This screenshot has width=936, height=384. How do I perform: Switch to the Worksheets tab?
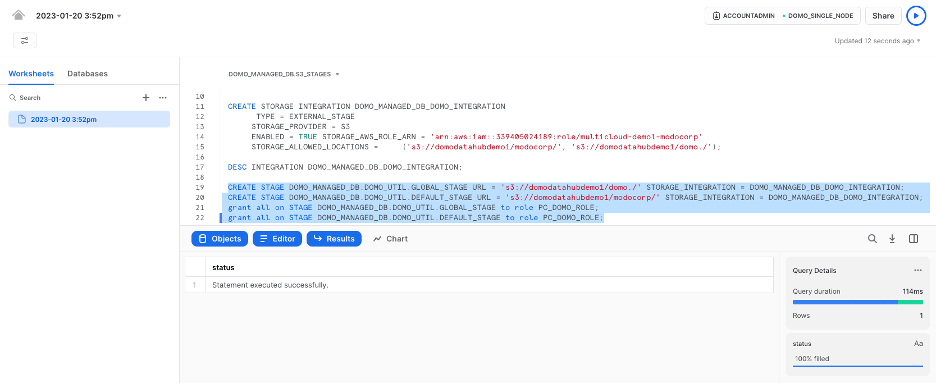[x=31, y=73]
